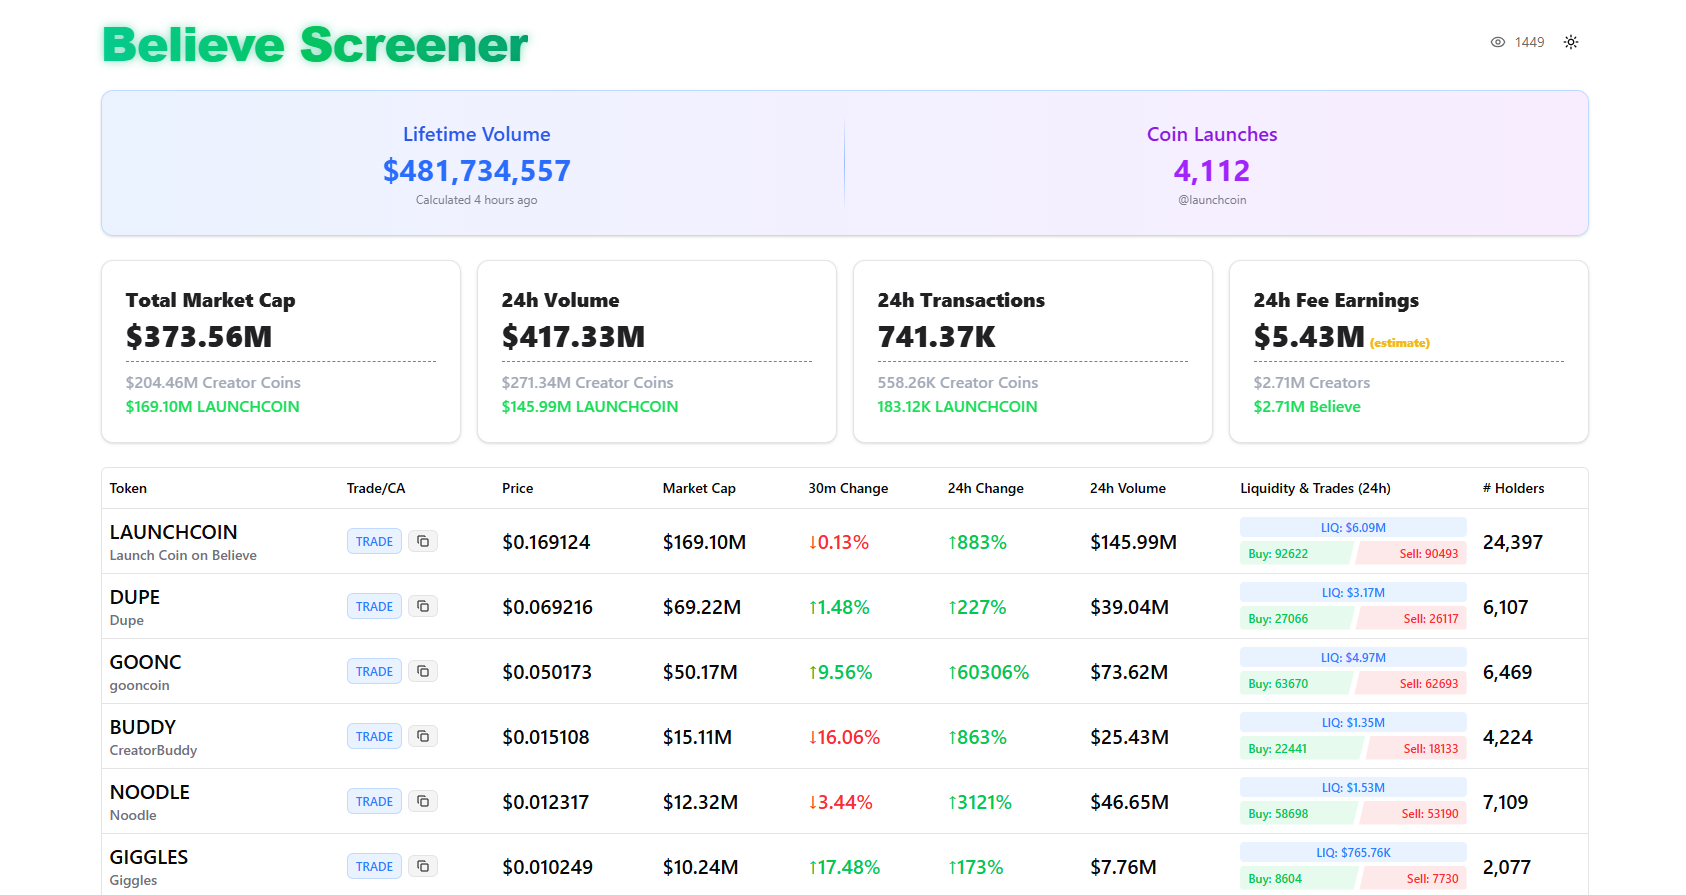Open the @launchcoin link
1686x895 pixels.
tap(1211, 200)
